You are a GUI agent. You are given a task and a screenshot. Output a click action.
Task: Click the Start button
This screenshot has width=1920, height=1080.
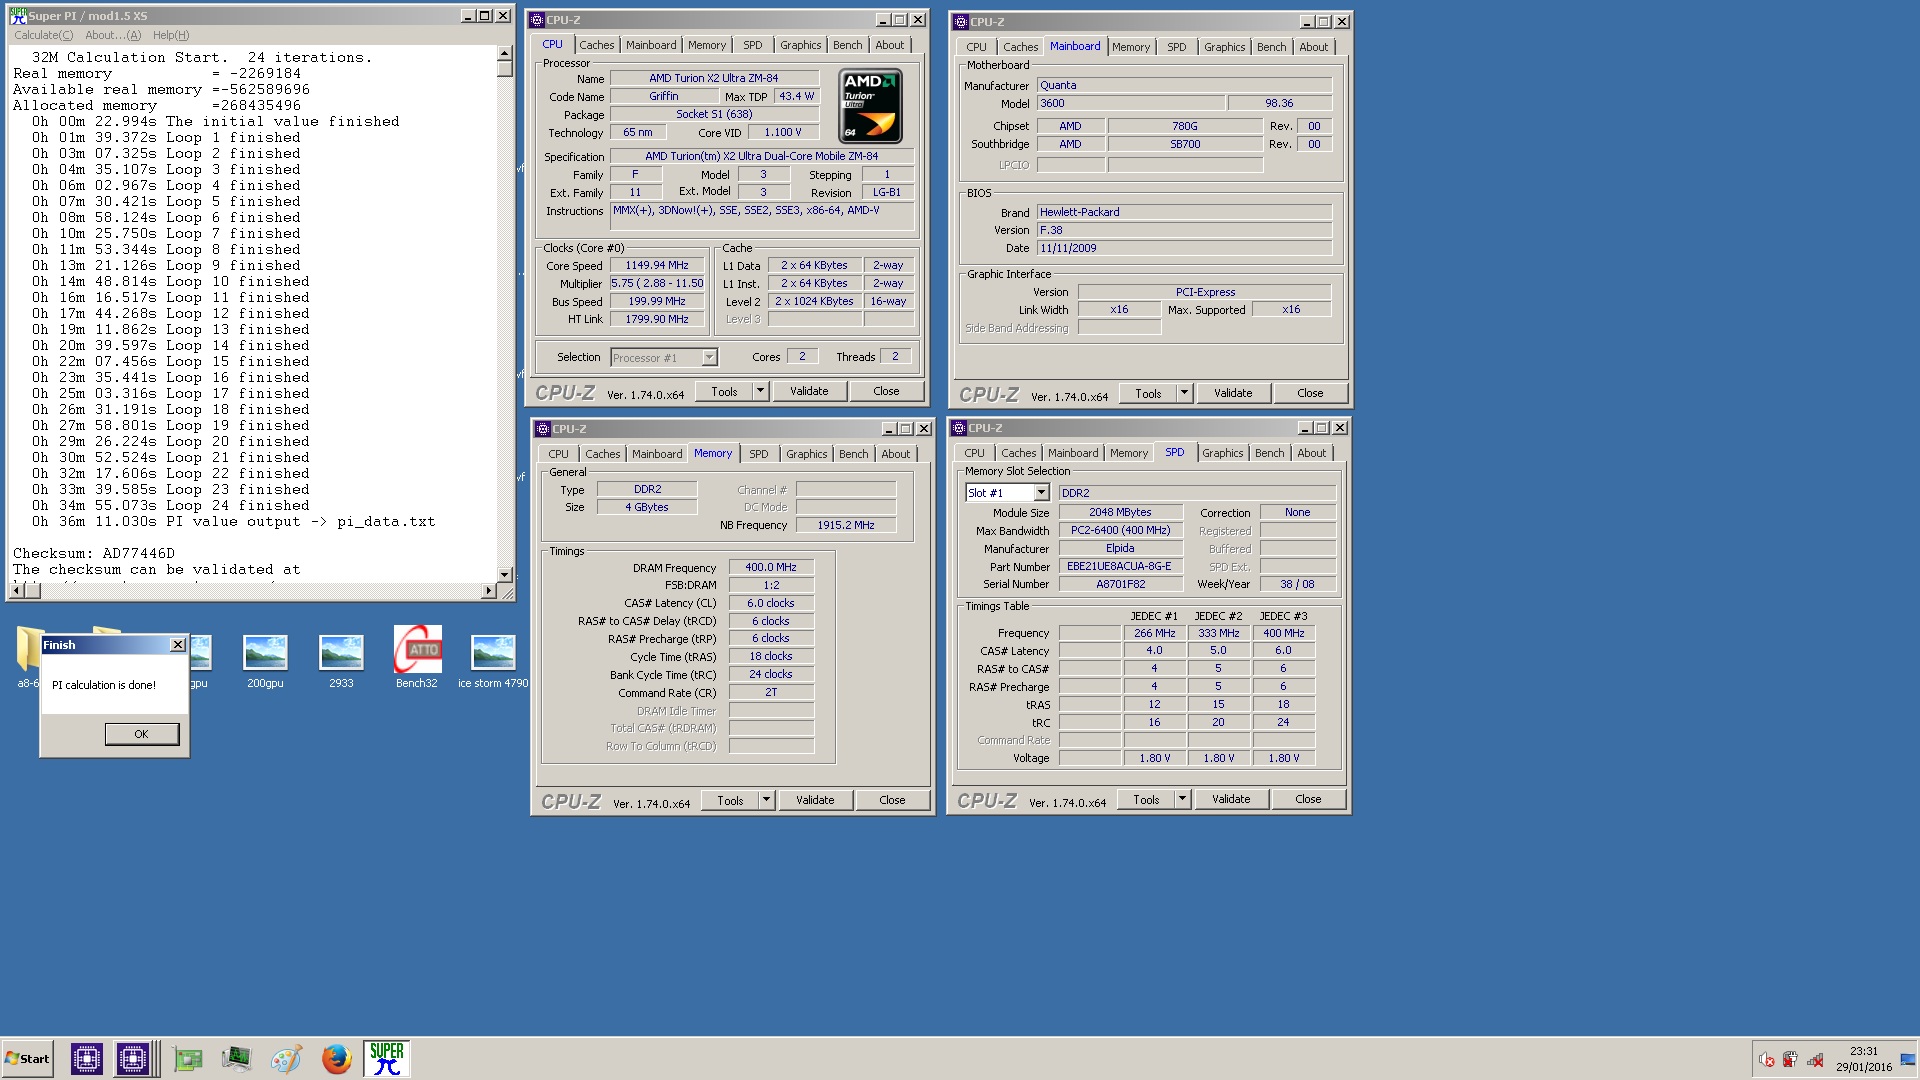(x=28, y=1059)
